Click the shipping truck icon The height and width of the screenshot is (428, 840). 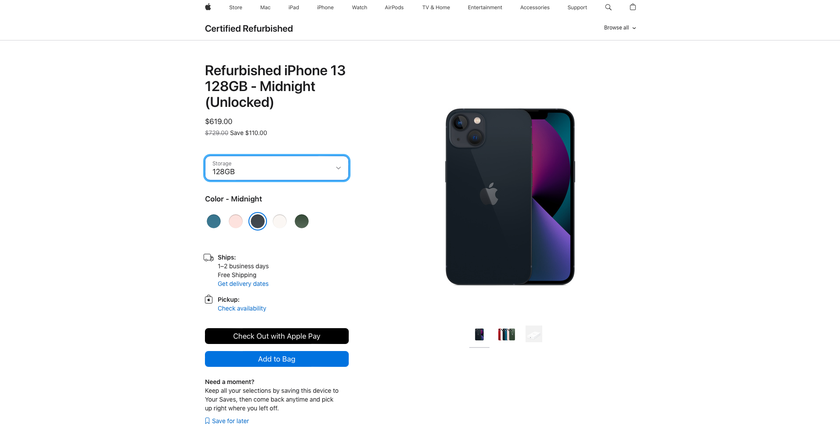[209, 258]
